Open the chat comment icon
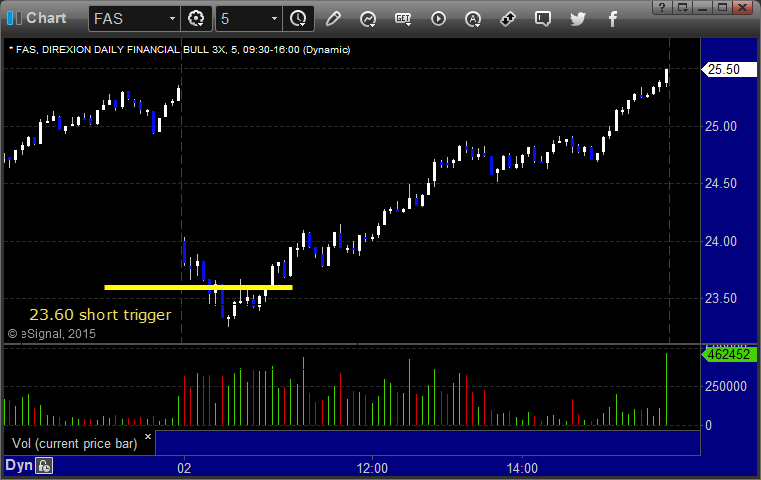The height and width of the screenshot is (480, 761). click(543, 19)
